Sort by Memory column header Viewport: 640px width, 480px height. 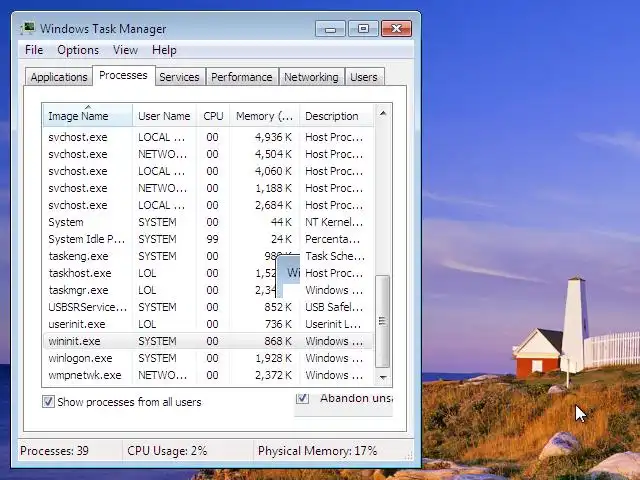click(264, 116)
